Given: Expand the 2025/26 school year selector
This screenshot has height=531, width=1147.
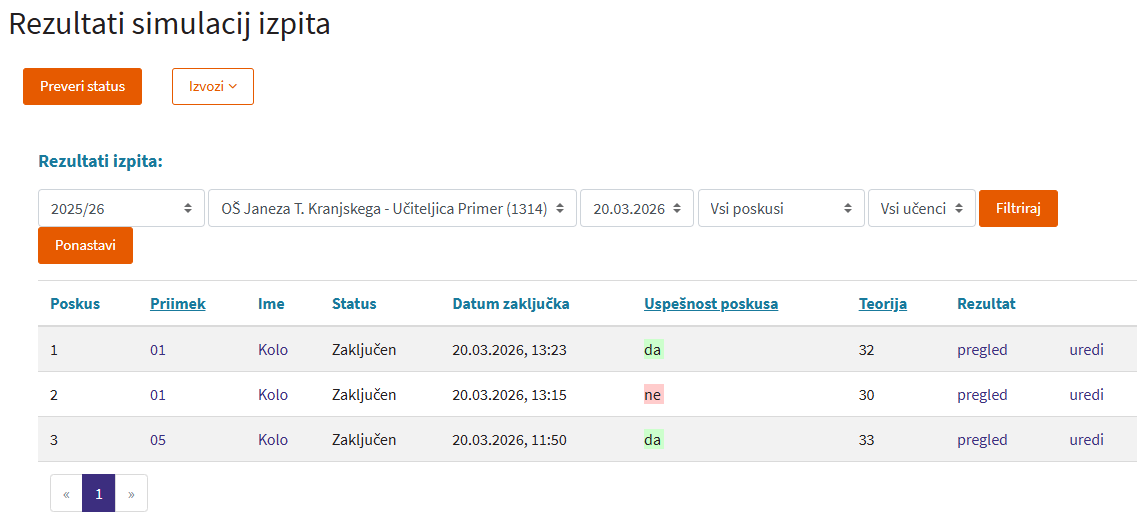Looking at the screenshot, I should click(x=121, y=209).
